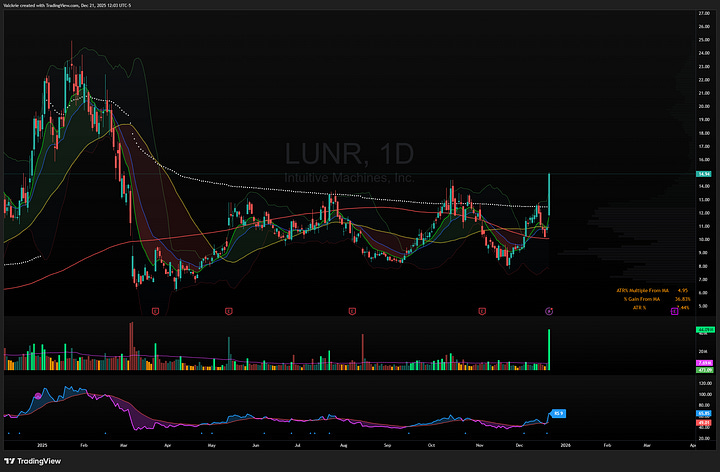Open the earnings marker dated early November
720x472 pixels.
coord(482,311)
